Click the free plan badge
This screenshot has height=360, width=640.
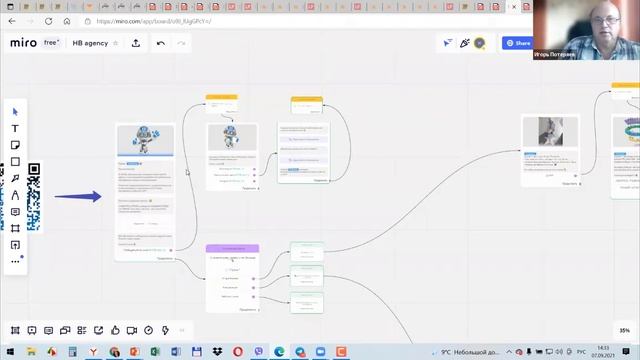click(51, 42)
